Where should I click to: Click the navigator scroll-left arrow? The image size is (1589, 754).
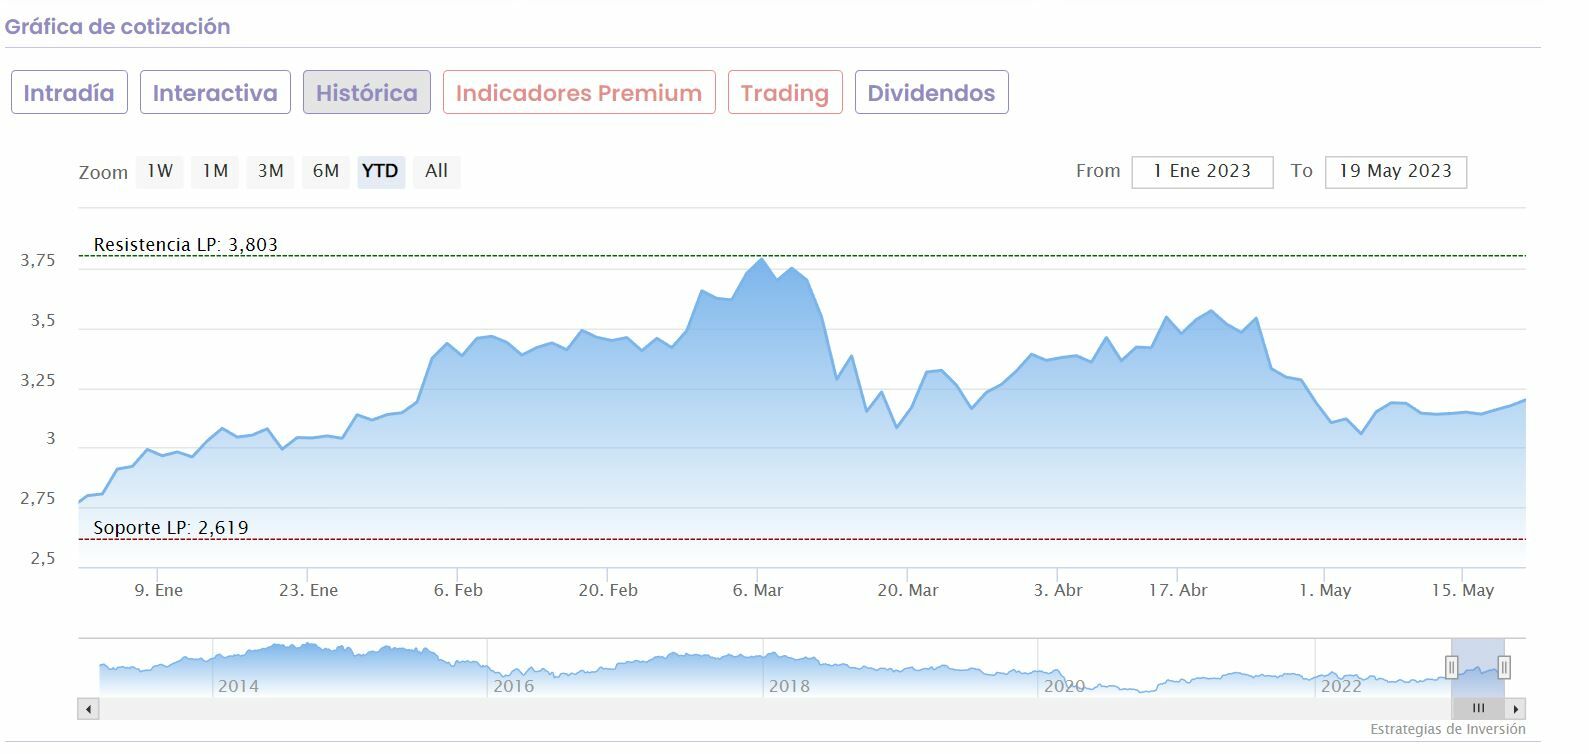click(x=89, y=709)
